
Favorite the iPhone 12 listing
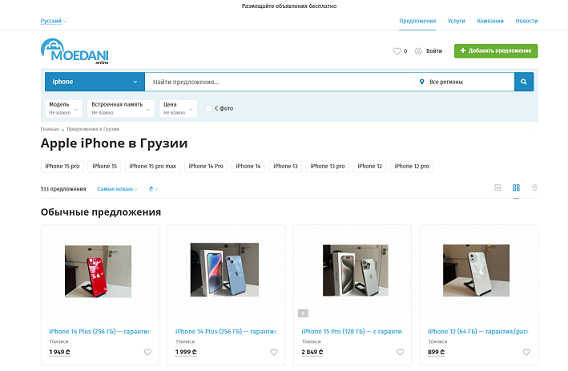[x=526, y=352]
